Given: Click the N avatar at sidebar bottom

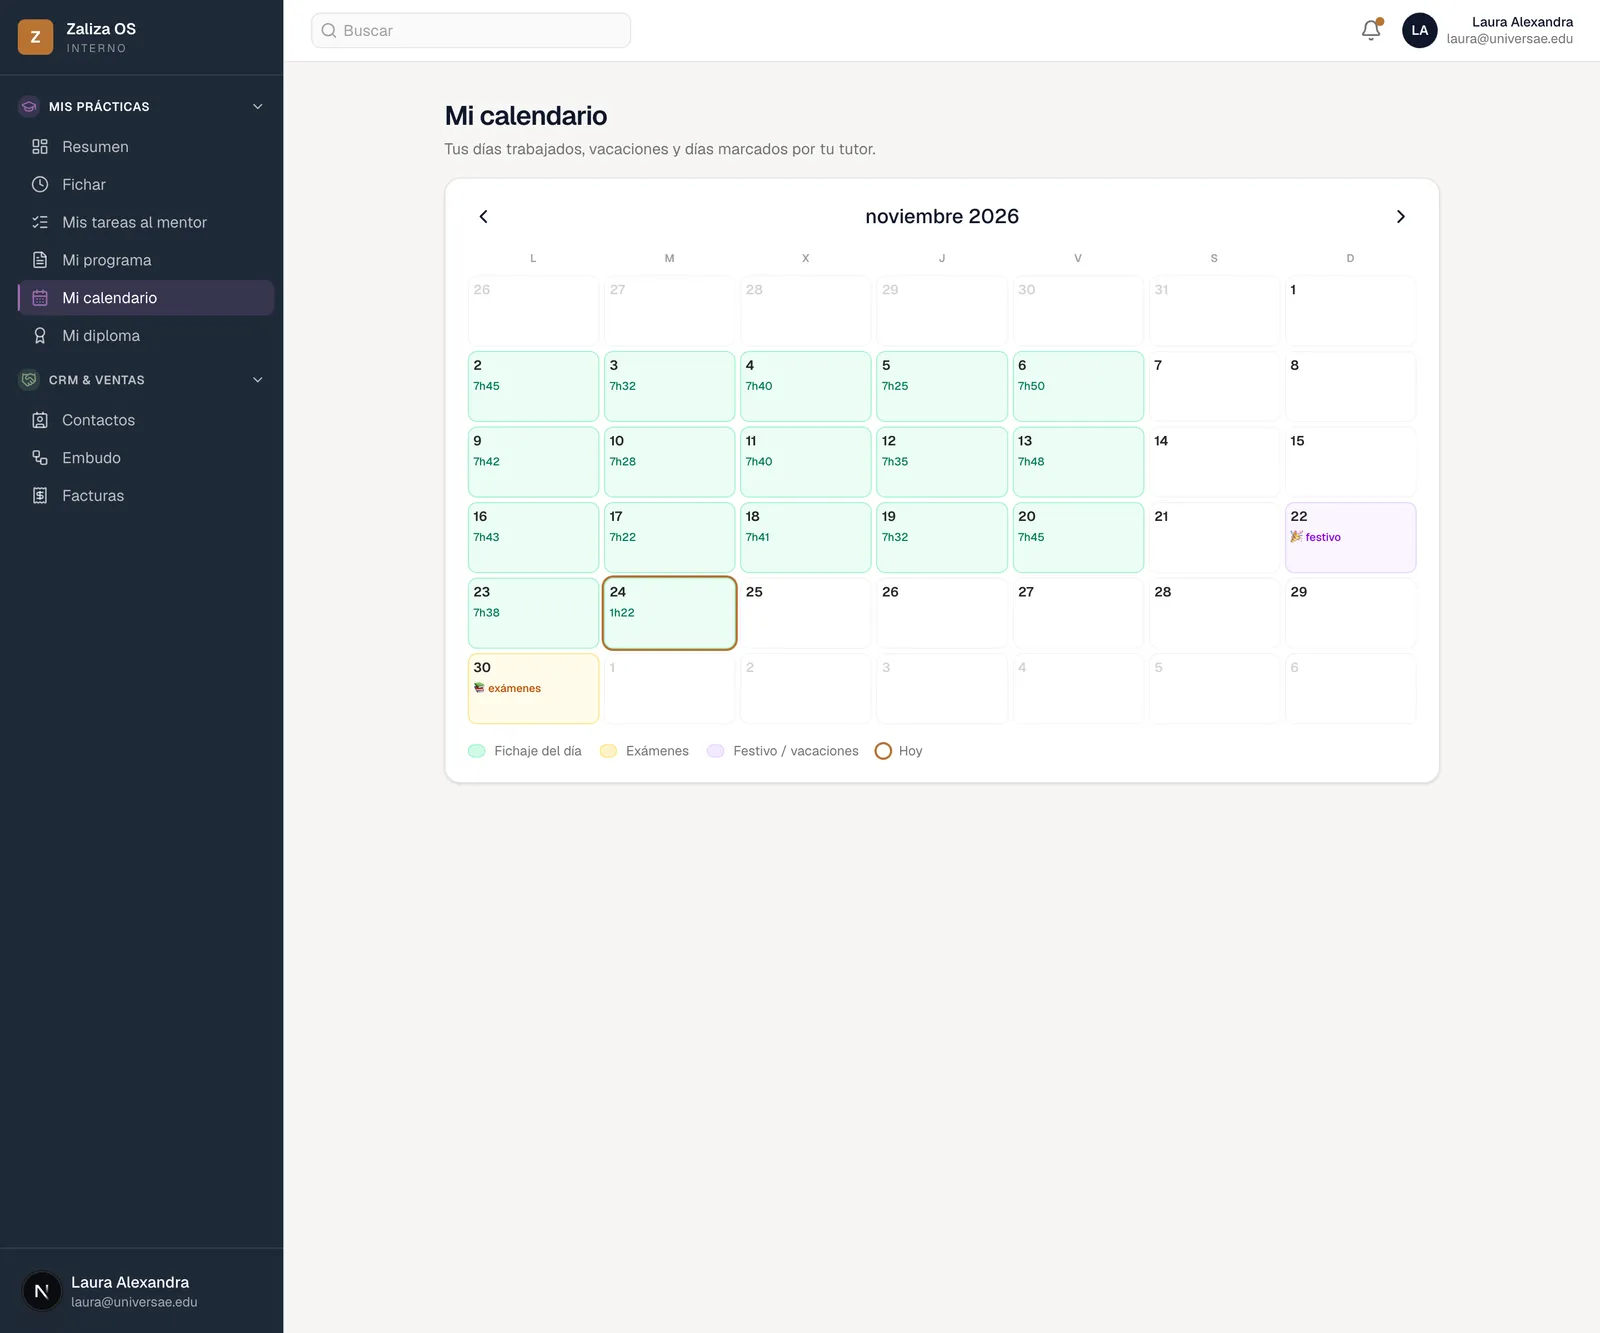Looking at the screenshot, I should pos(42,1291).
